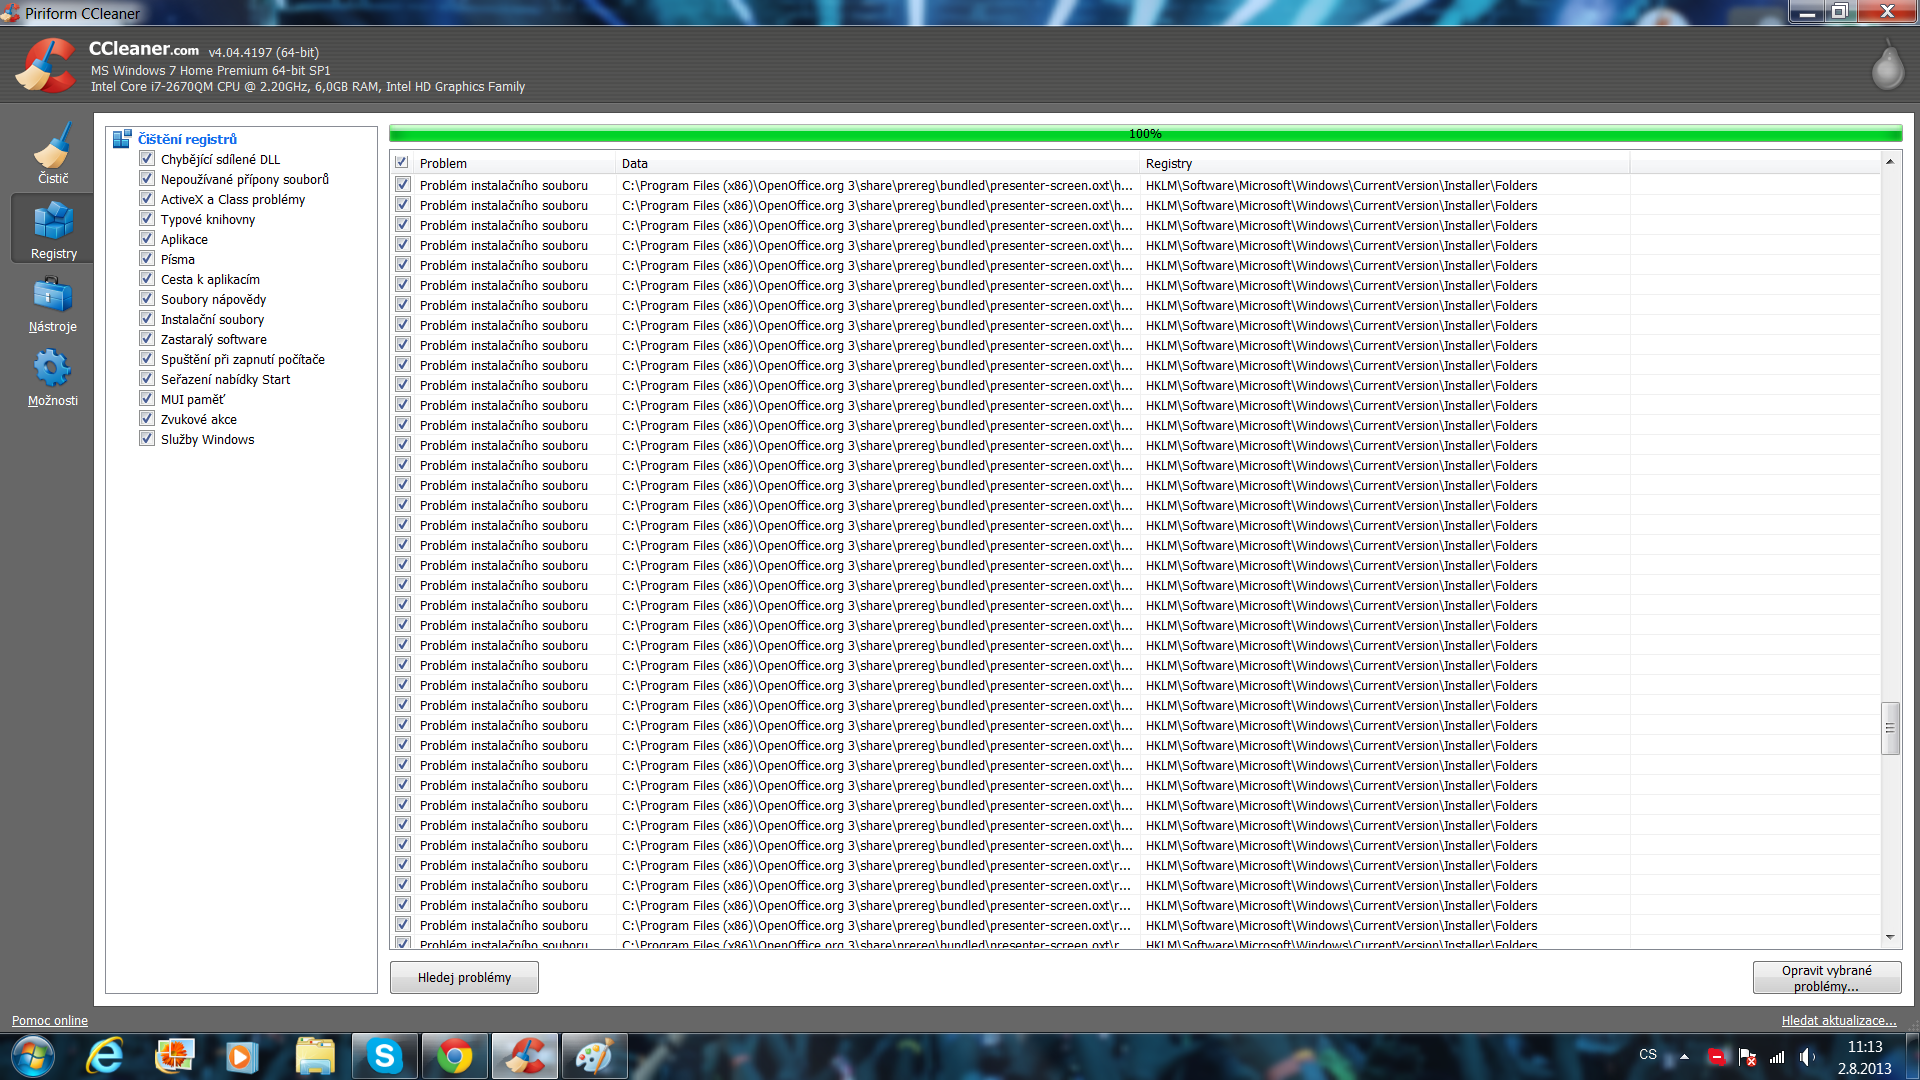Click the 100% scan progress bar
This screenshot has height=1080, width=1920.
click(1145, 134)
